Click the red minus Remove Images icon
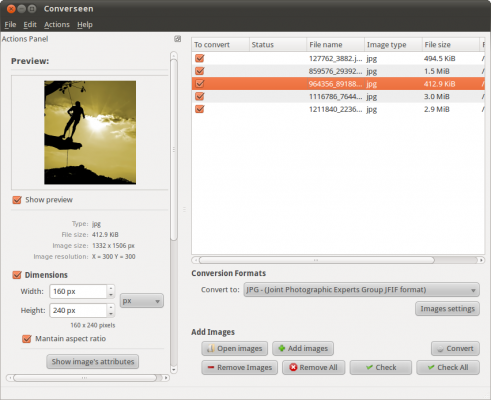491x400 pixels. point(211,367)
